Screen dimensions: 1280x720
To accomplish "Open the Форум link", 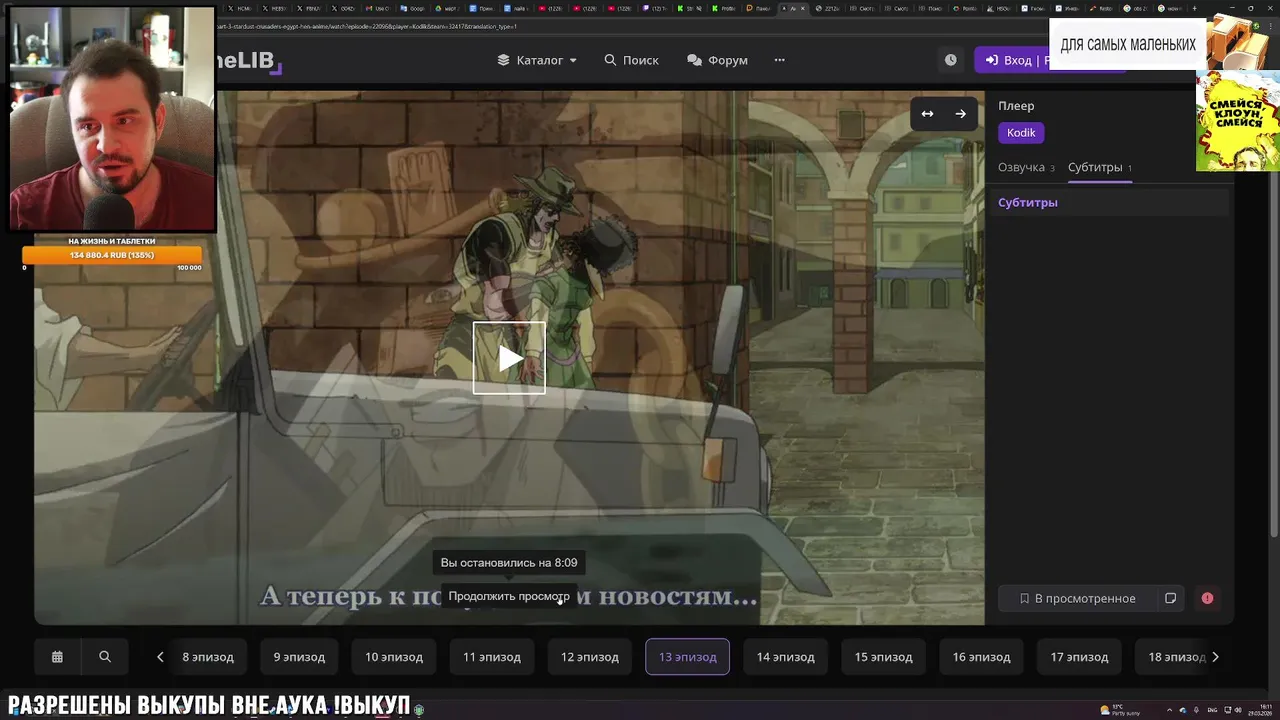I will pos(717,60).
